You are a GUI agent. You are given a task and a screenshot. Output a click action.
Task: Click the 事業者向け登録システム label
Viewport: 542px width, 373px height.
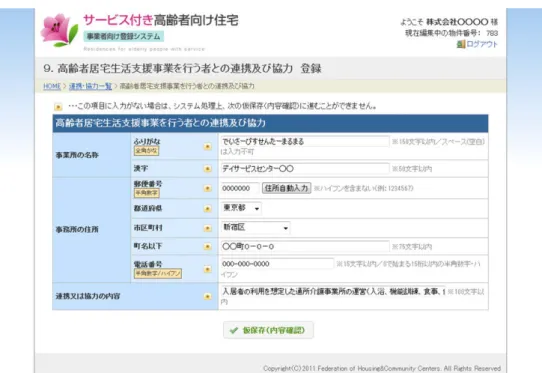[123, 36]
